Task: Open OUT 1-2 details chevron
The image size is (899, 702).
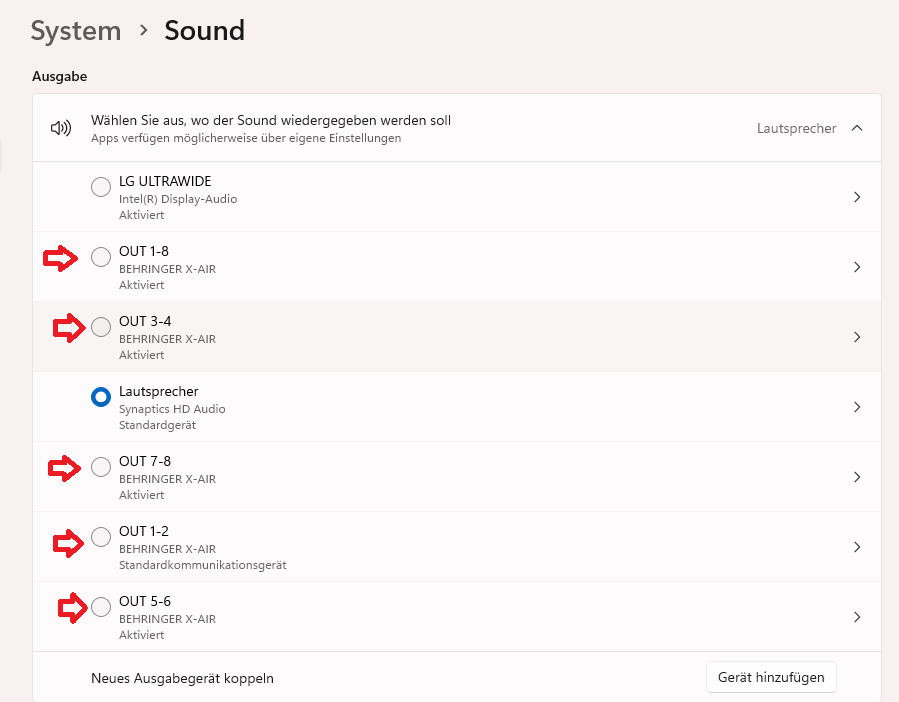Action: pos(857,547)
